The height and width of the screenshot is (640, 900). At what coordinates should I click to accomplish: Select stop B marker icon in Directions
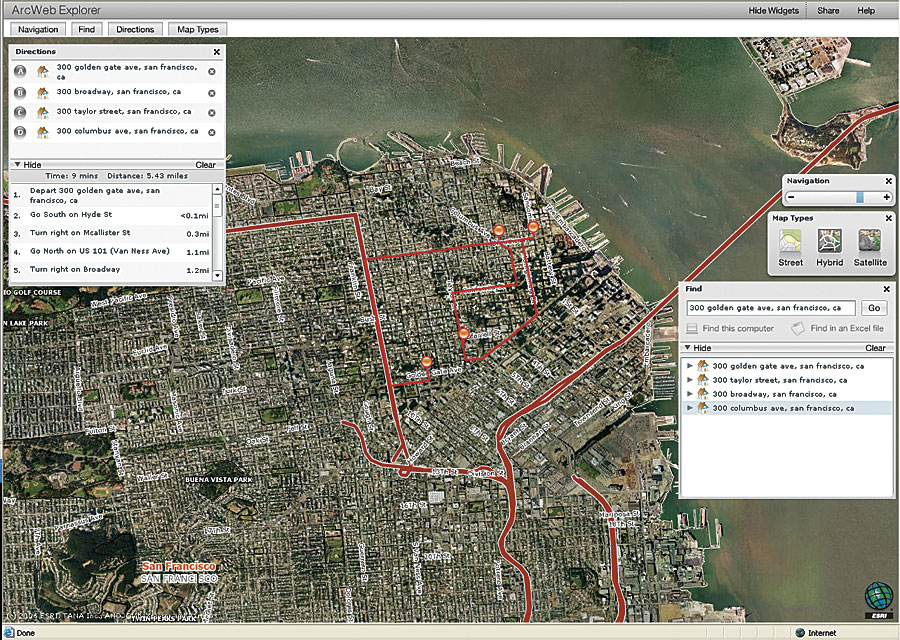click(x=21, y=92)
